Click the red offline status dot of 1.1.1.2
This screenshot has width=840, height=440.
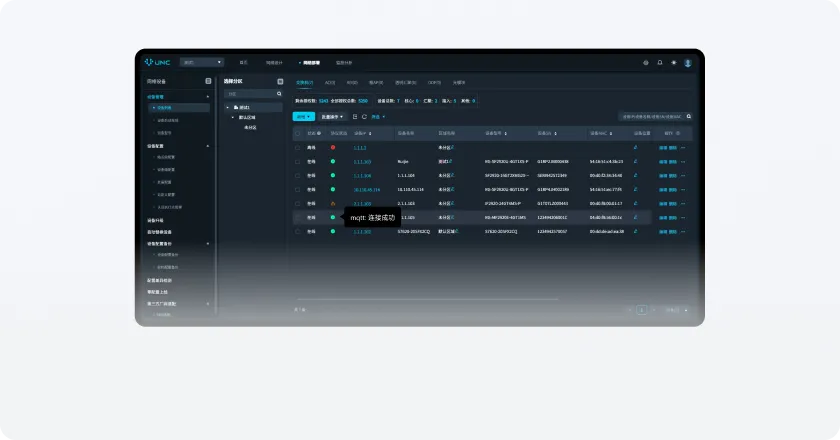pyautogui.click(x=333, y=147)
